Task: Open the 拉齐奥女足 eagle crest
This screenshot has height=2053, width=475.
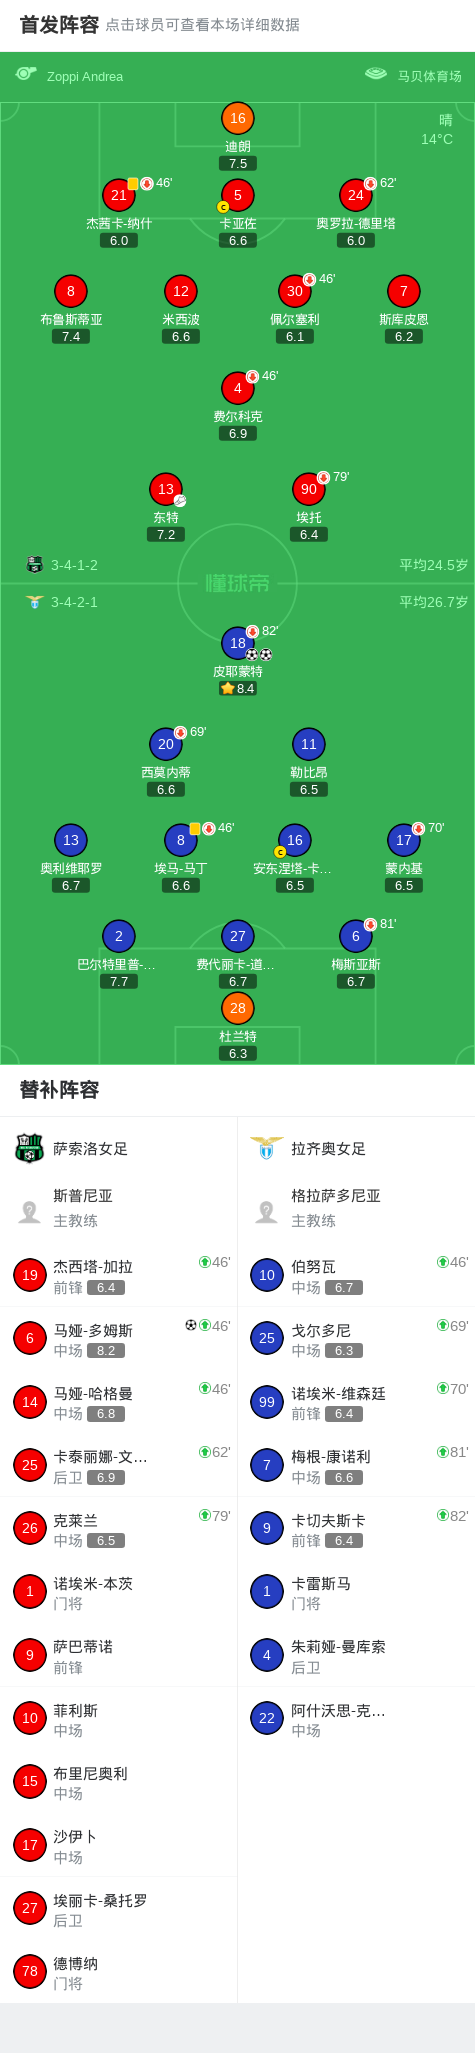Action: click(x=266, y=1148)
